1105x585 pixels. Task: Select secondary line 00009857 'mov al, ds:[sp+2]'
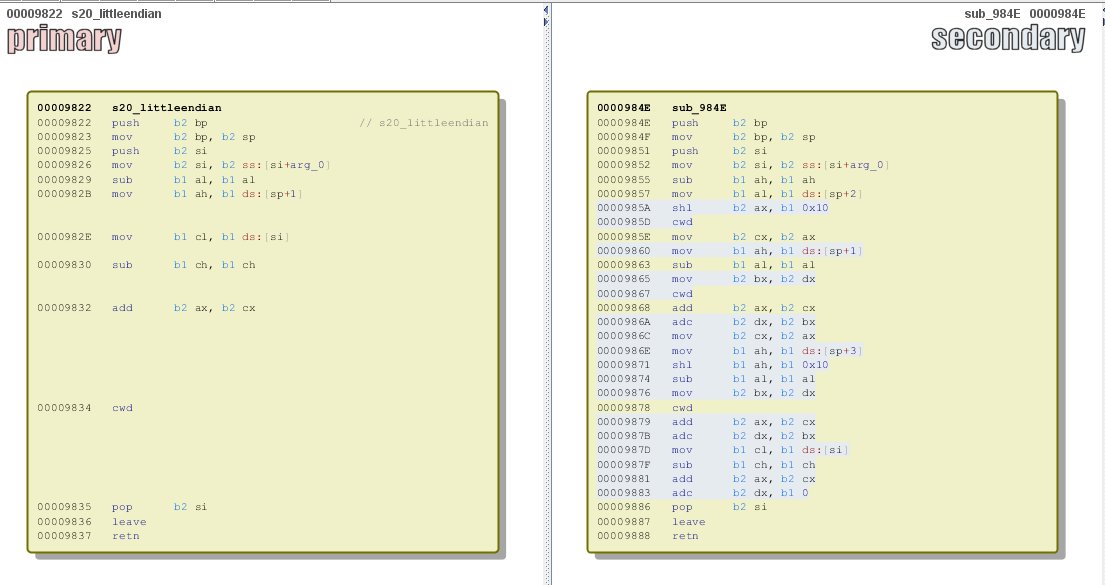(x=729, y=194)
